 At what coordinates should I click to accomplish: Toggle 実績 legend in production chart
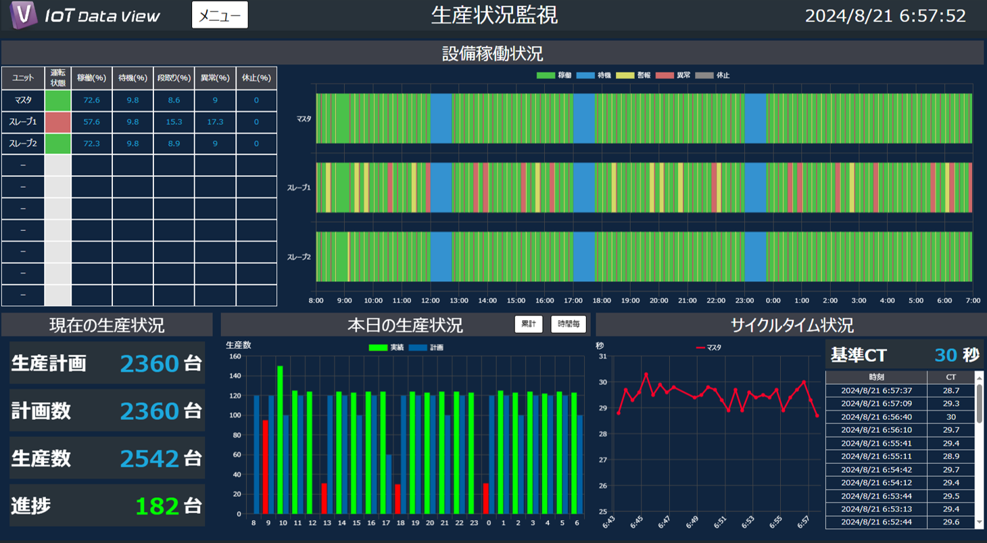[386, 347]
